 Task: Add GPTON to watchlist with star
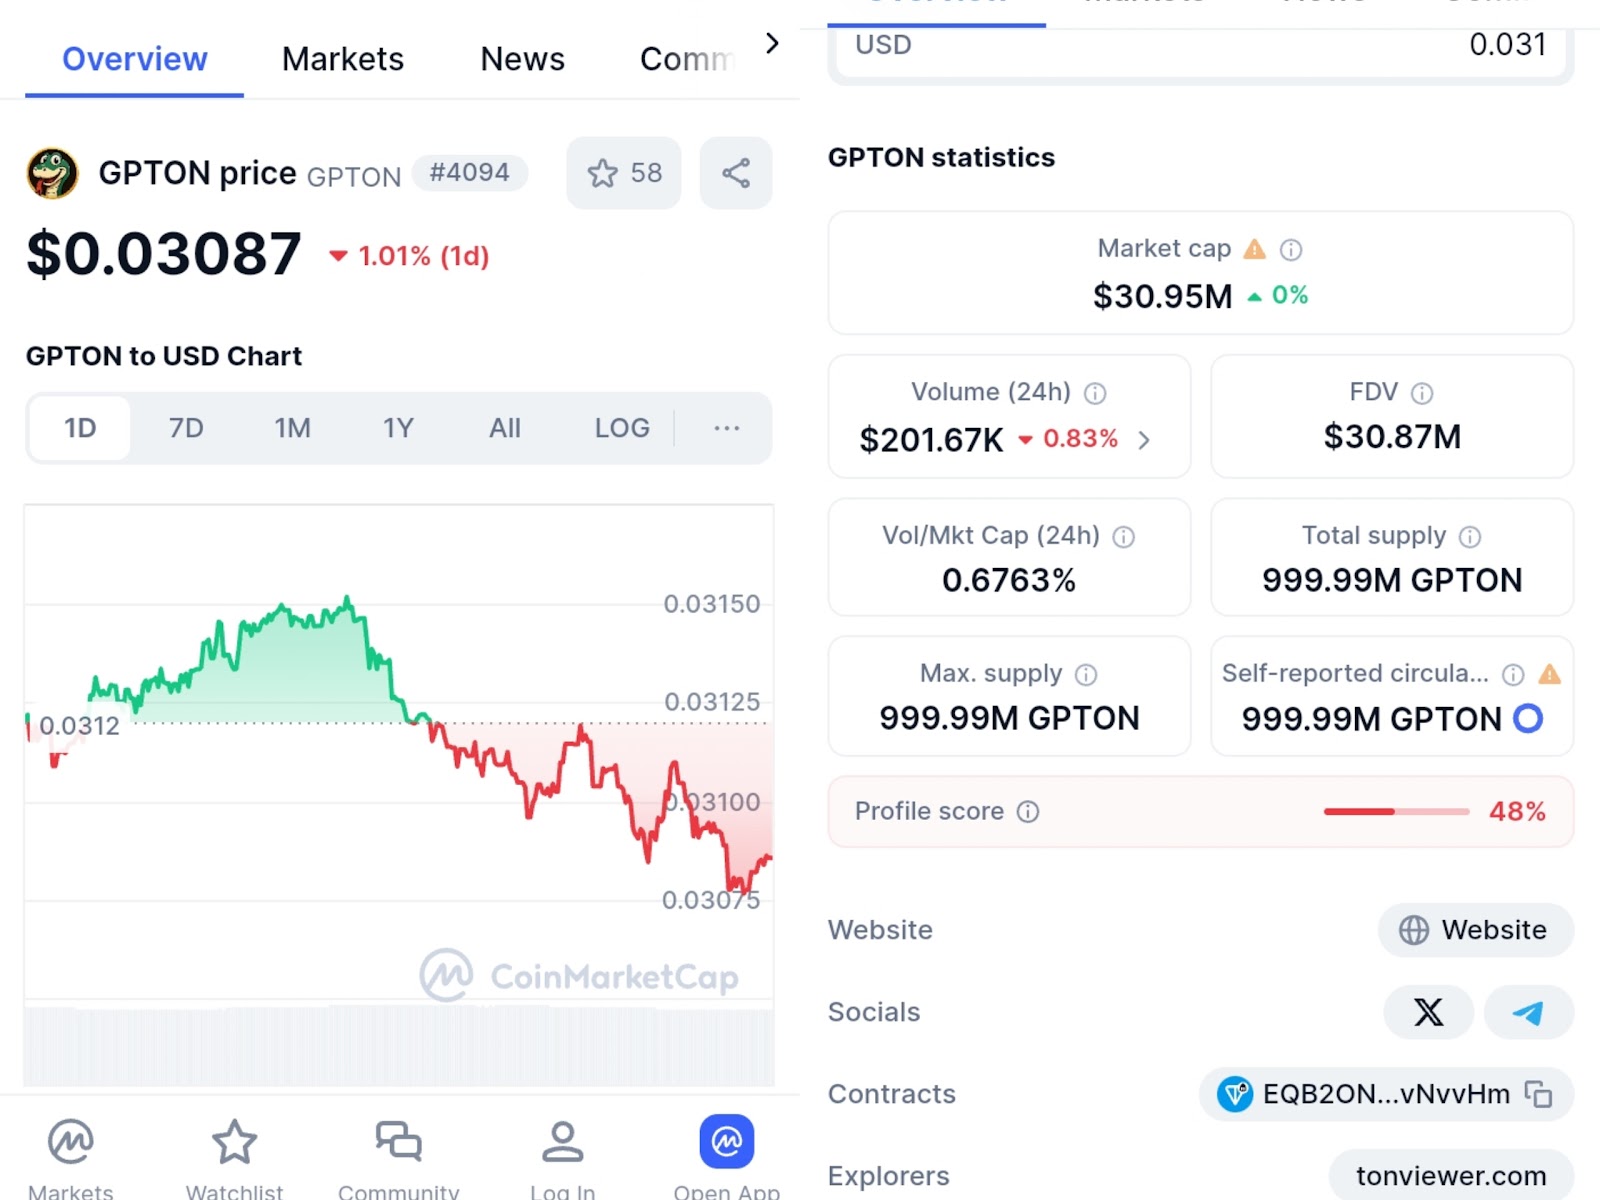623,173
